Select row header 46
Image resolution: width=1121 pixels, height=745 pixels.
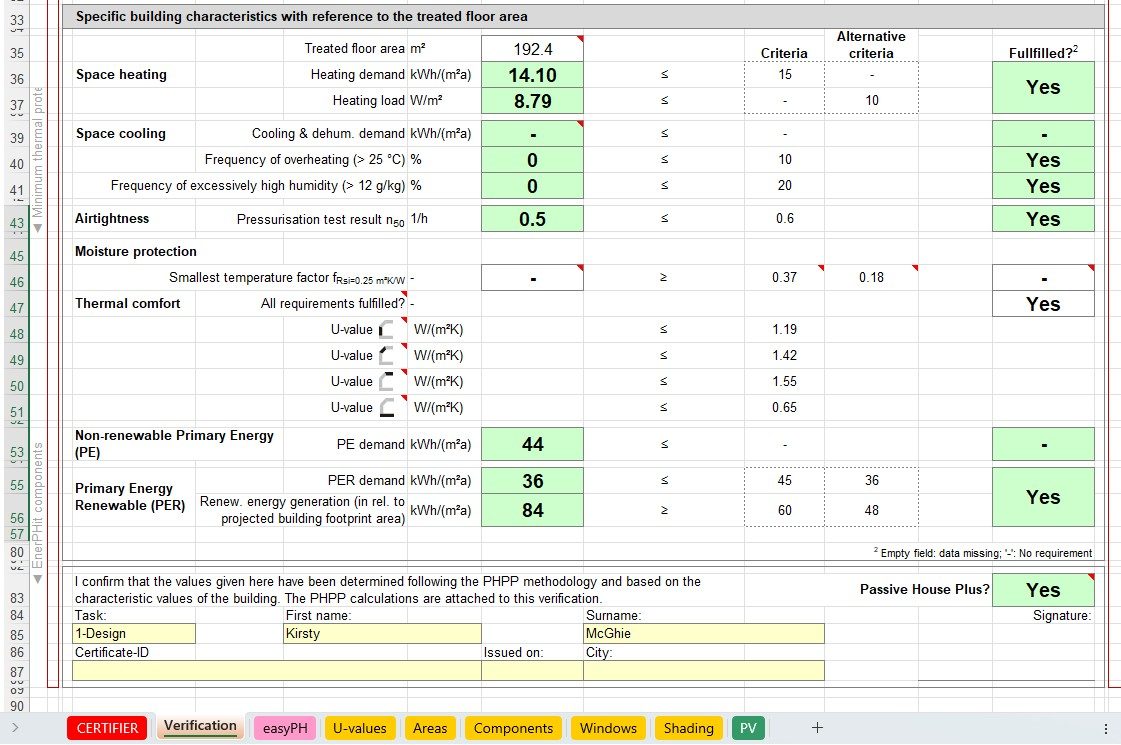point(16,282)
